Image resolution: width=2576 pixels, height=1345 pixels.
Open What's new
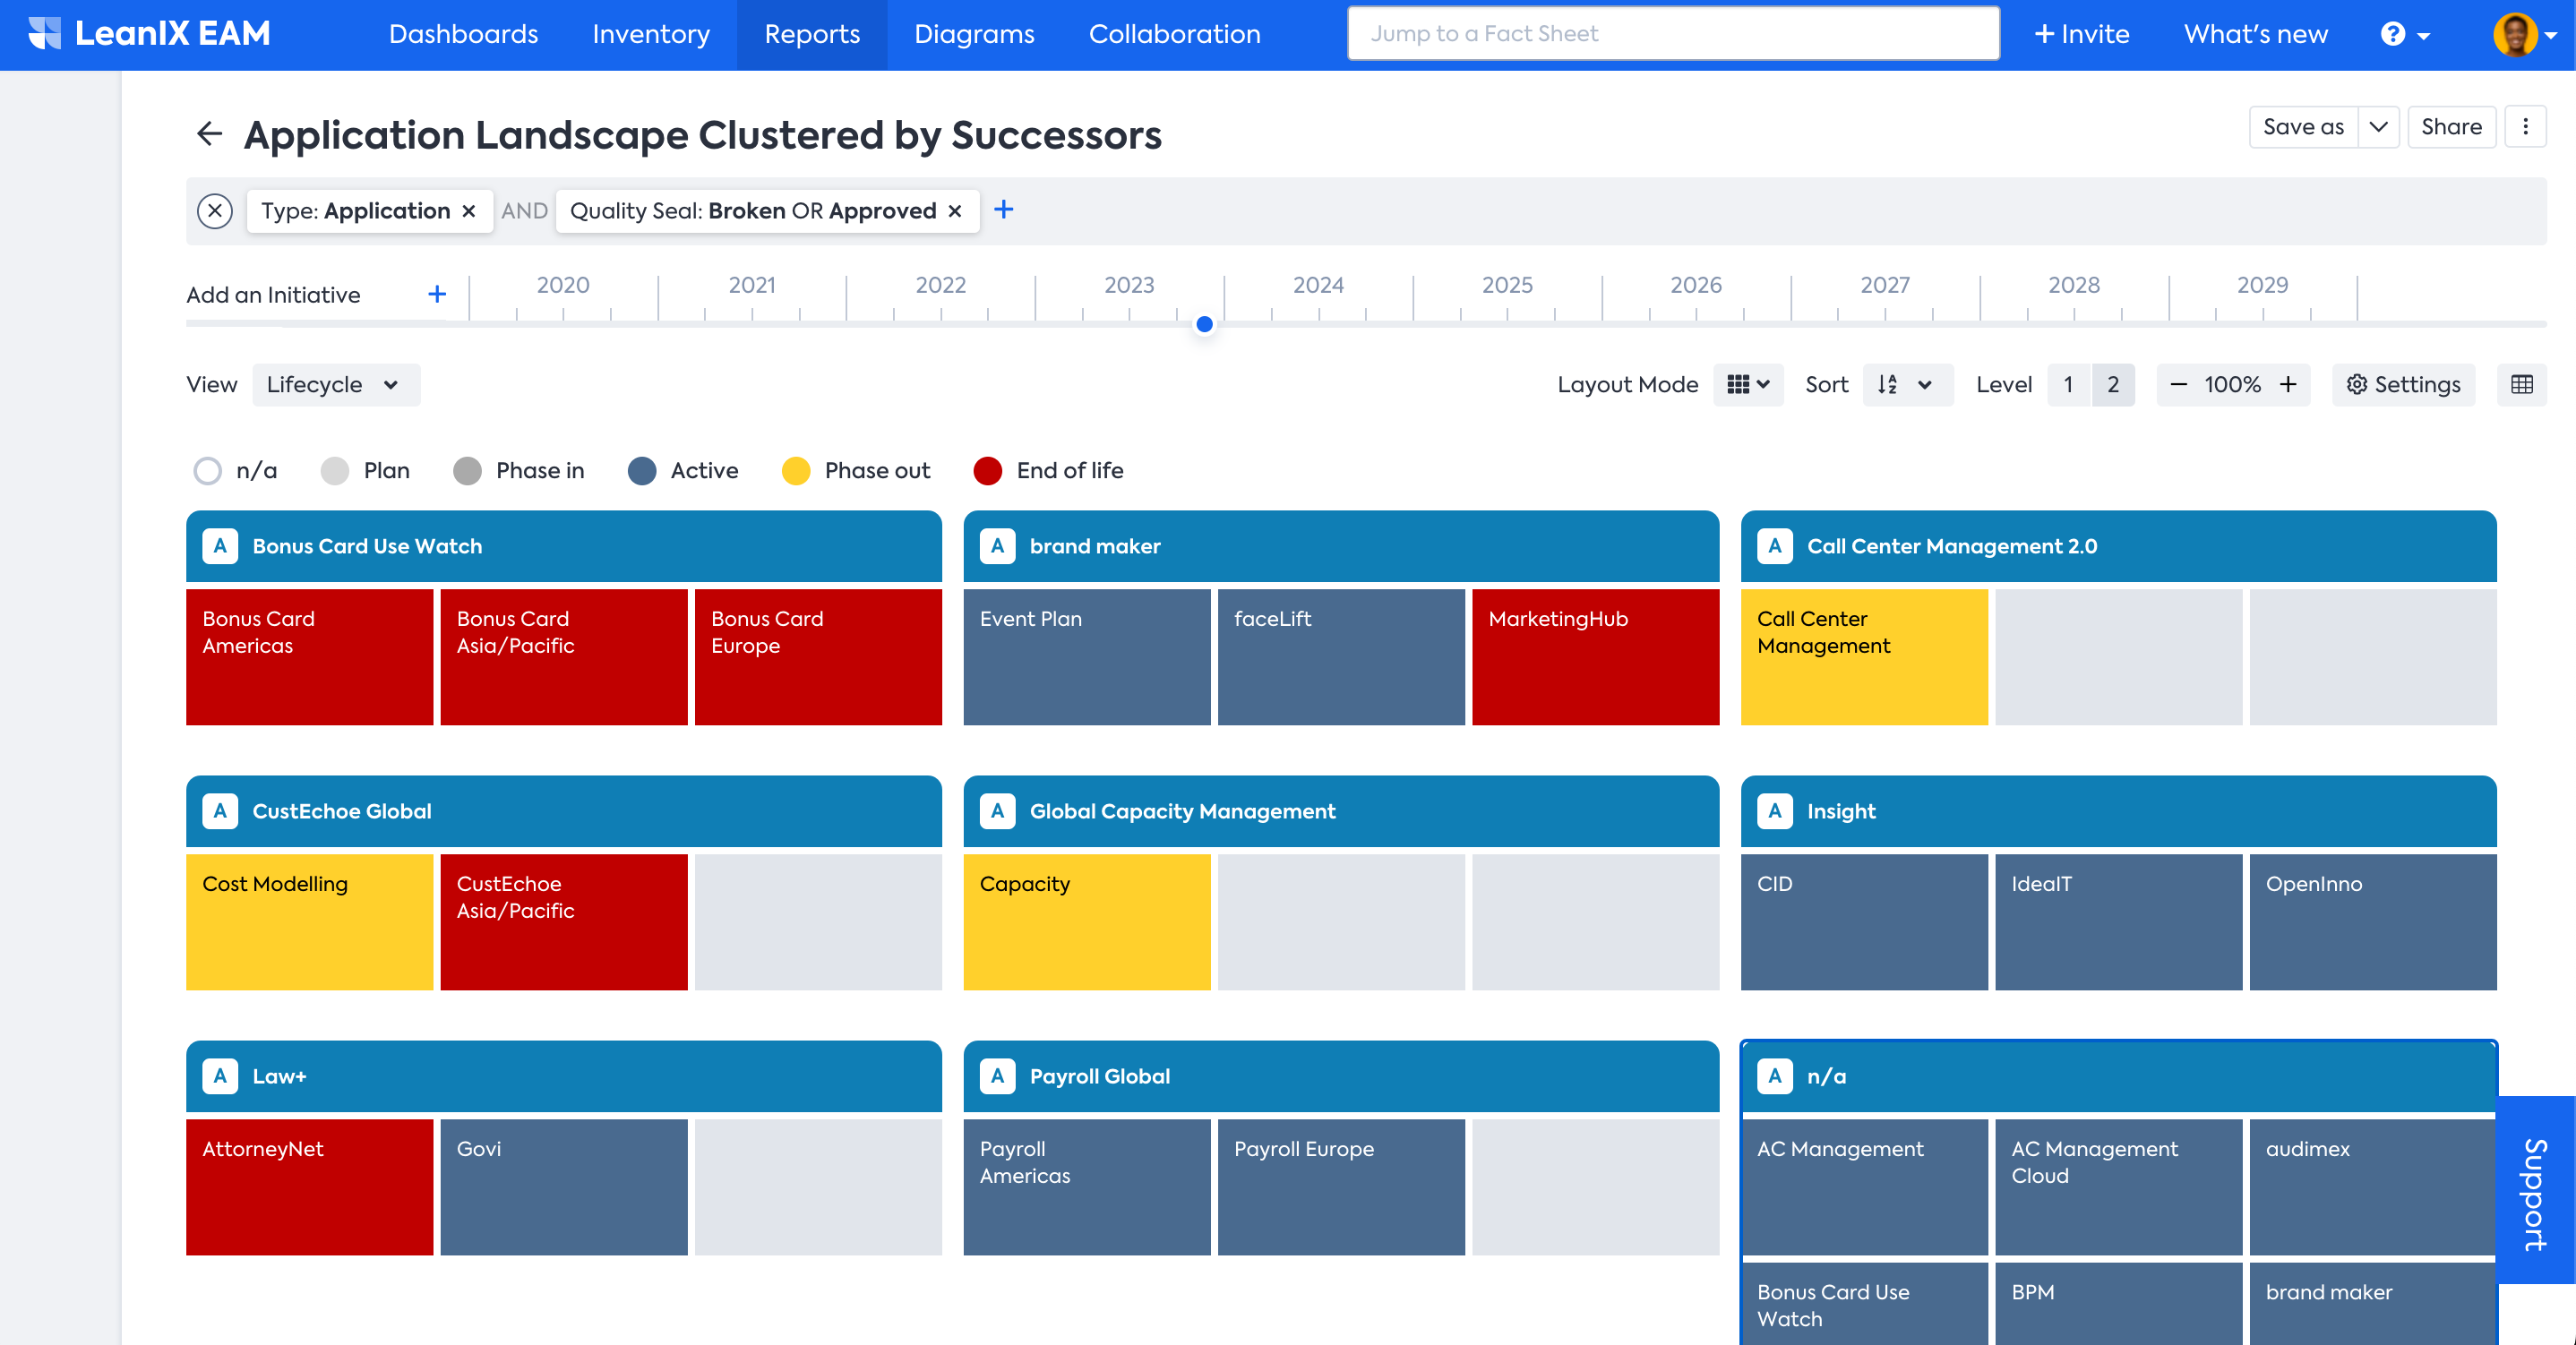2255,34
